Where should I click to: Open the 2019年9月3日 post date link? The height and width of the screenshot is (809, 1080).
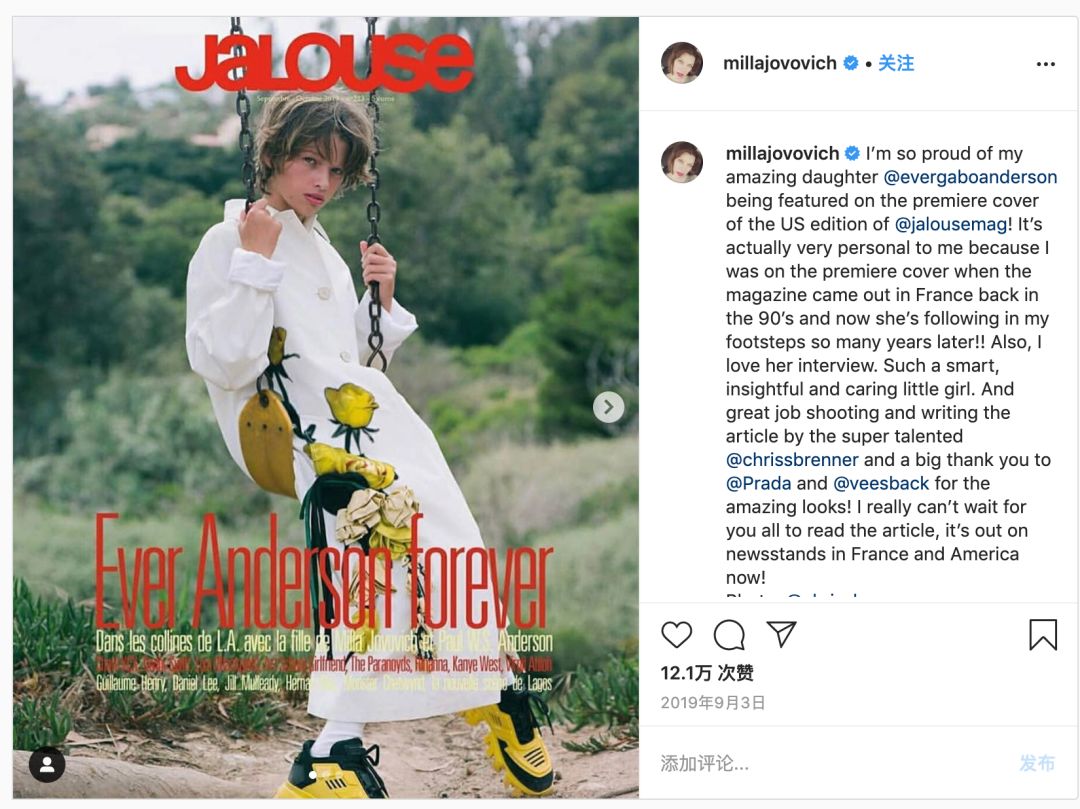(713, 702)
